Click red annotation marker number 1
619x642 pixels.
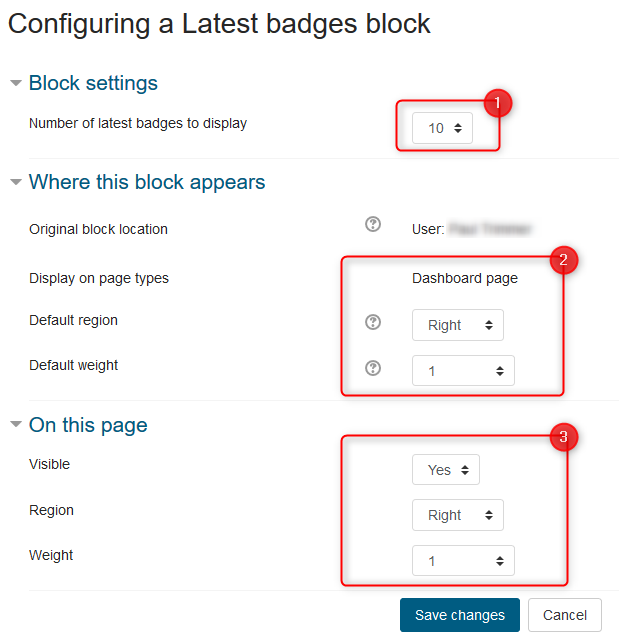click(498, 103)
